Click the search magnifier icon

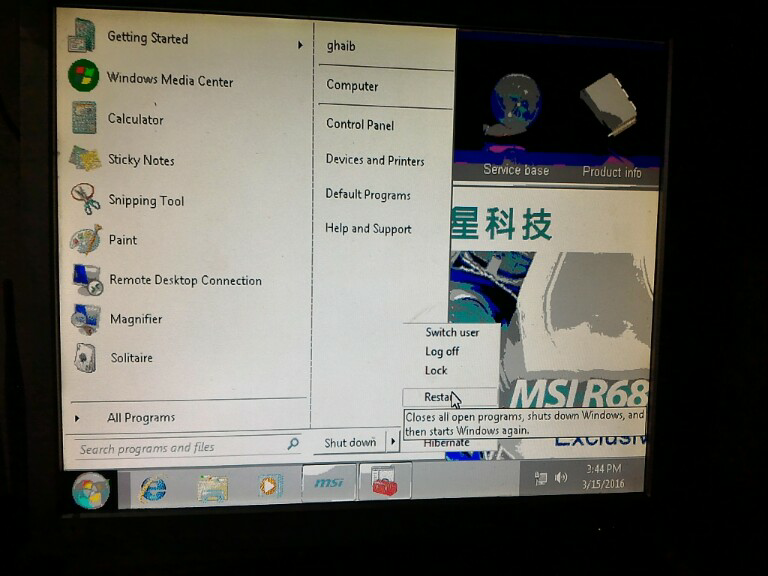coord(293,444)
